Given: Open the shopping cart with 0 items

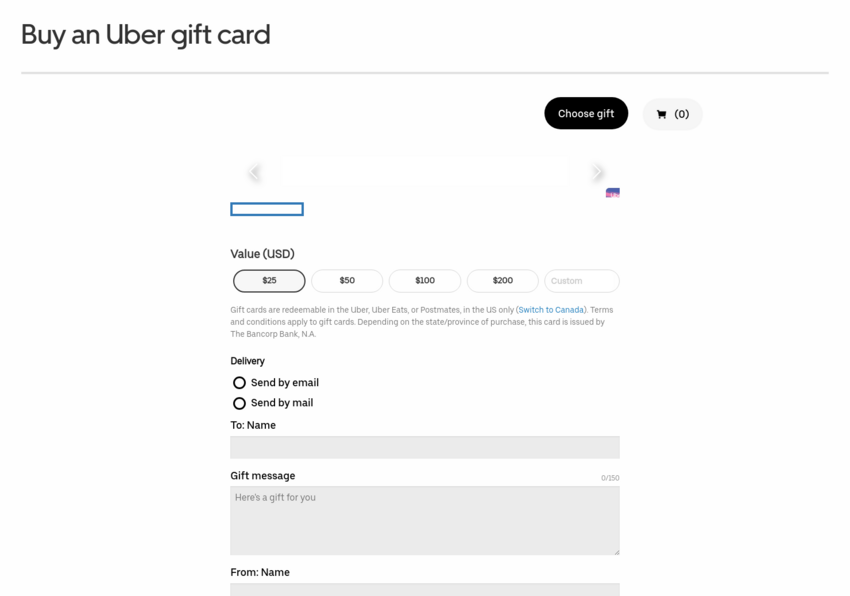Looking at the screenshot, I should pos(672,114).
